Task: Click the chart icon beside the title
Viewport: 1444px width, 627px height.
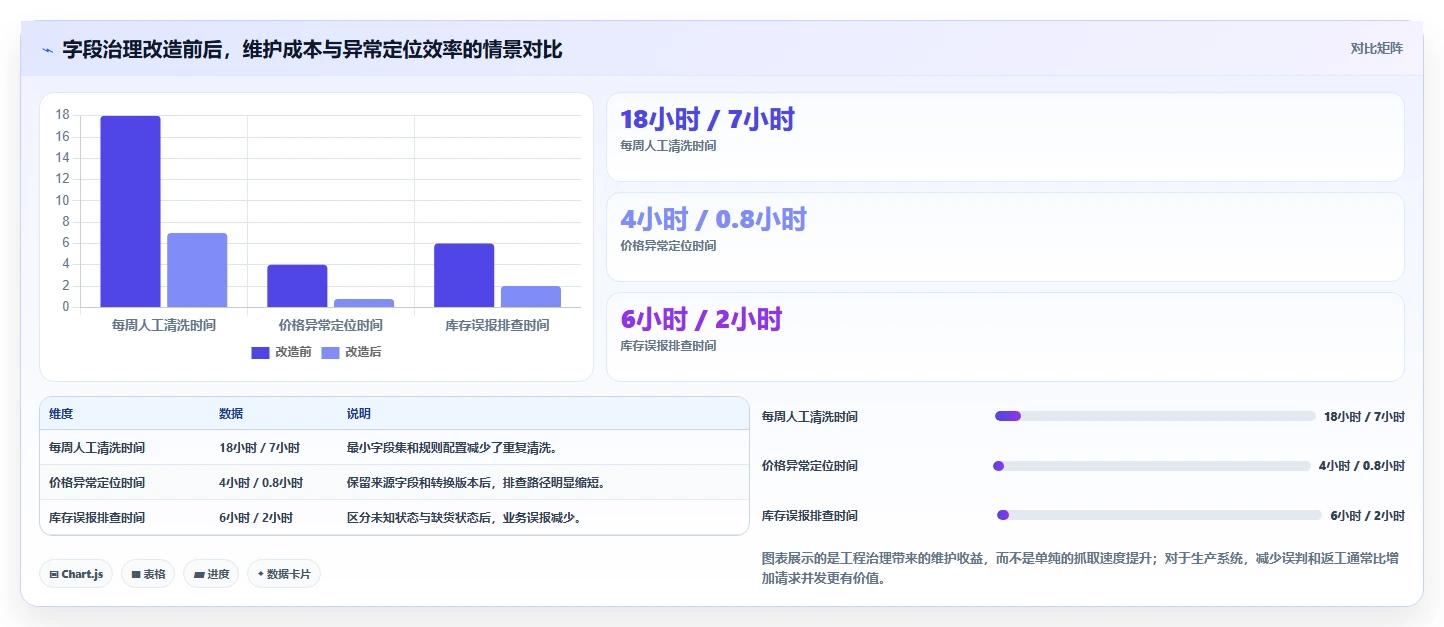Action: point(47,49)
